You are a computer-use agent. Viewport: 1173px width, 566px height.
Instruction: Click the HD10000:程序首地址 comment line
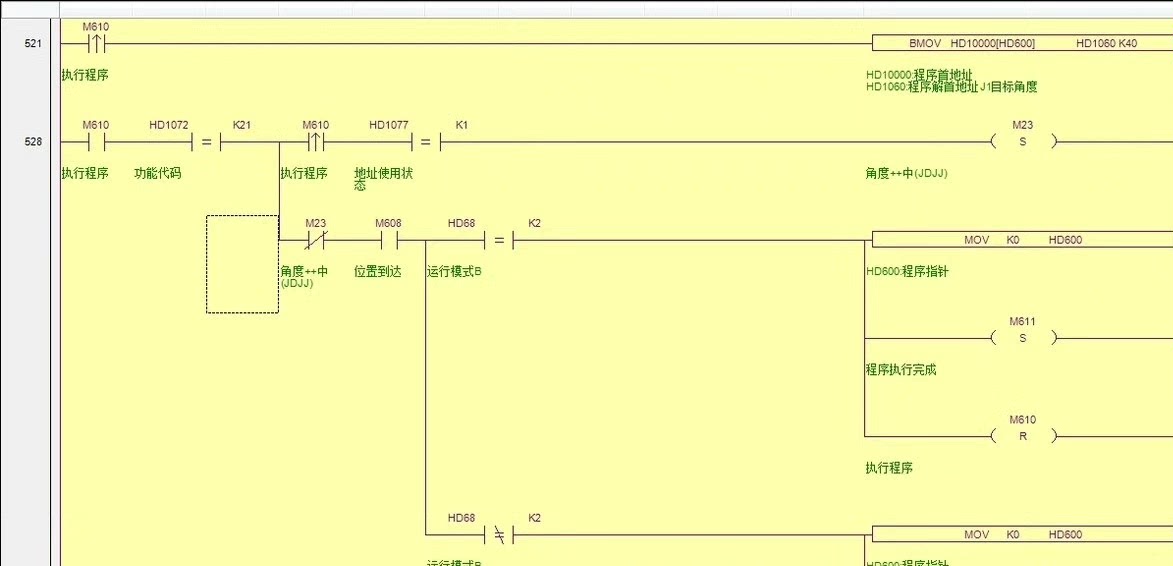click(919, 76)
